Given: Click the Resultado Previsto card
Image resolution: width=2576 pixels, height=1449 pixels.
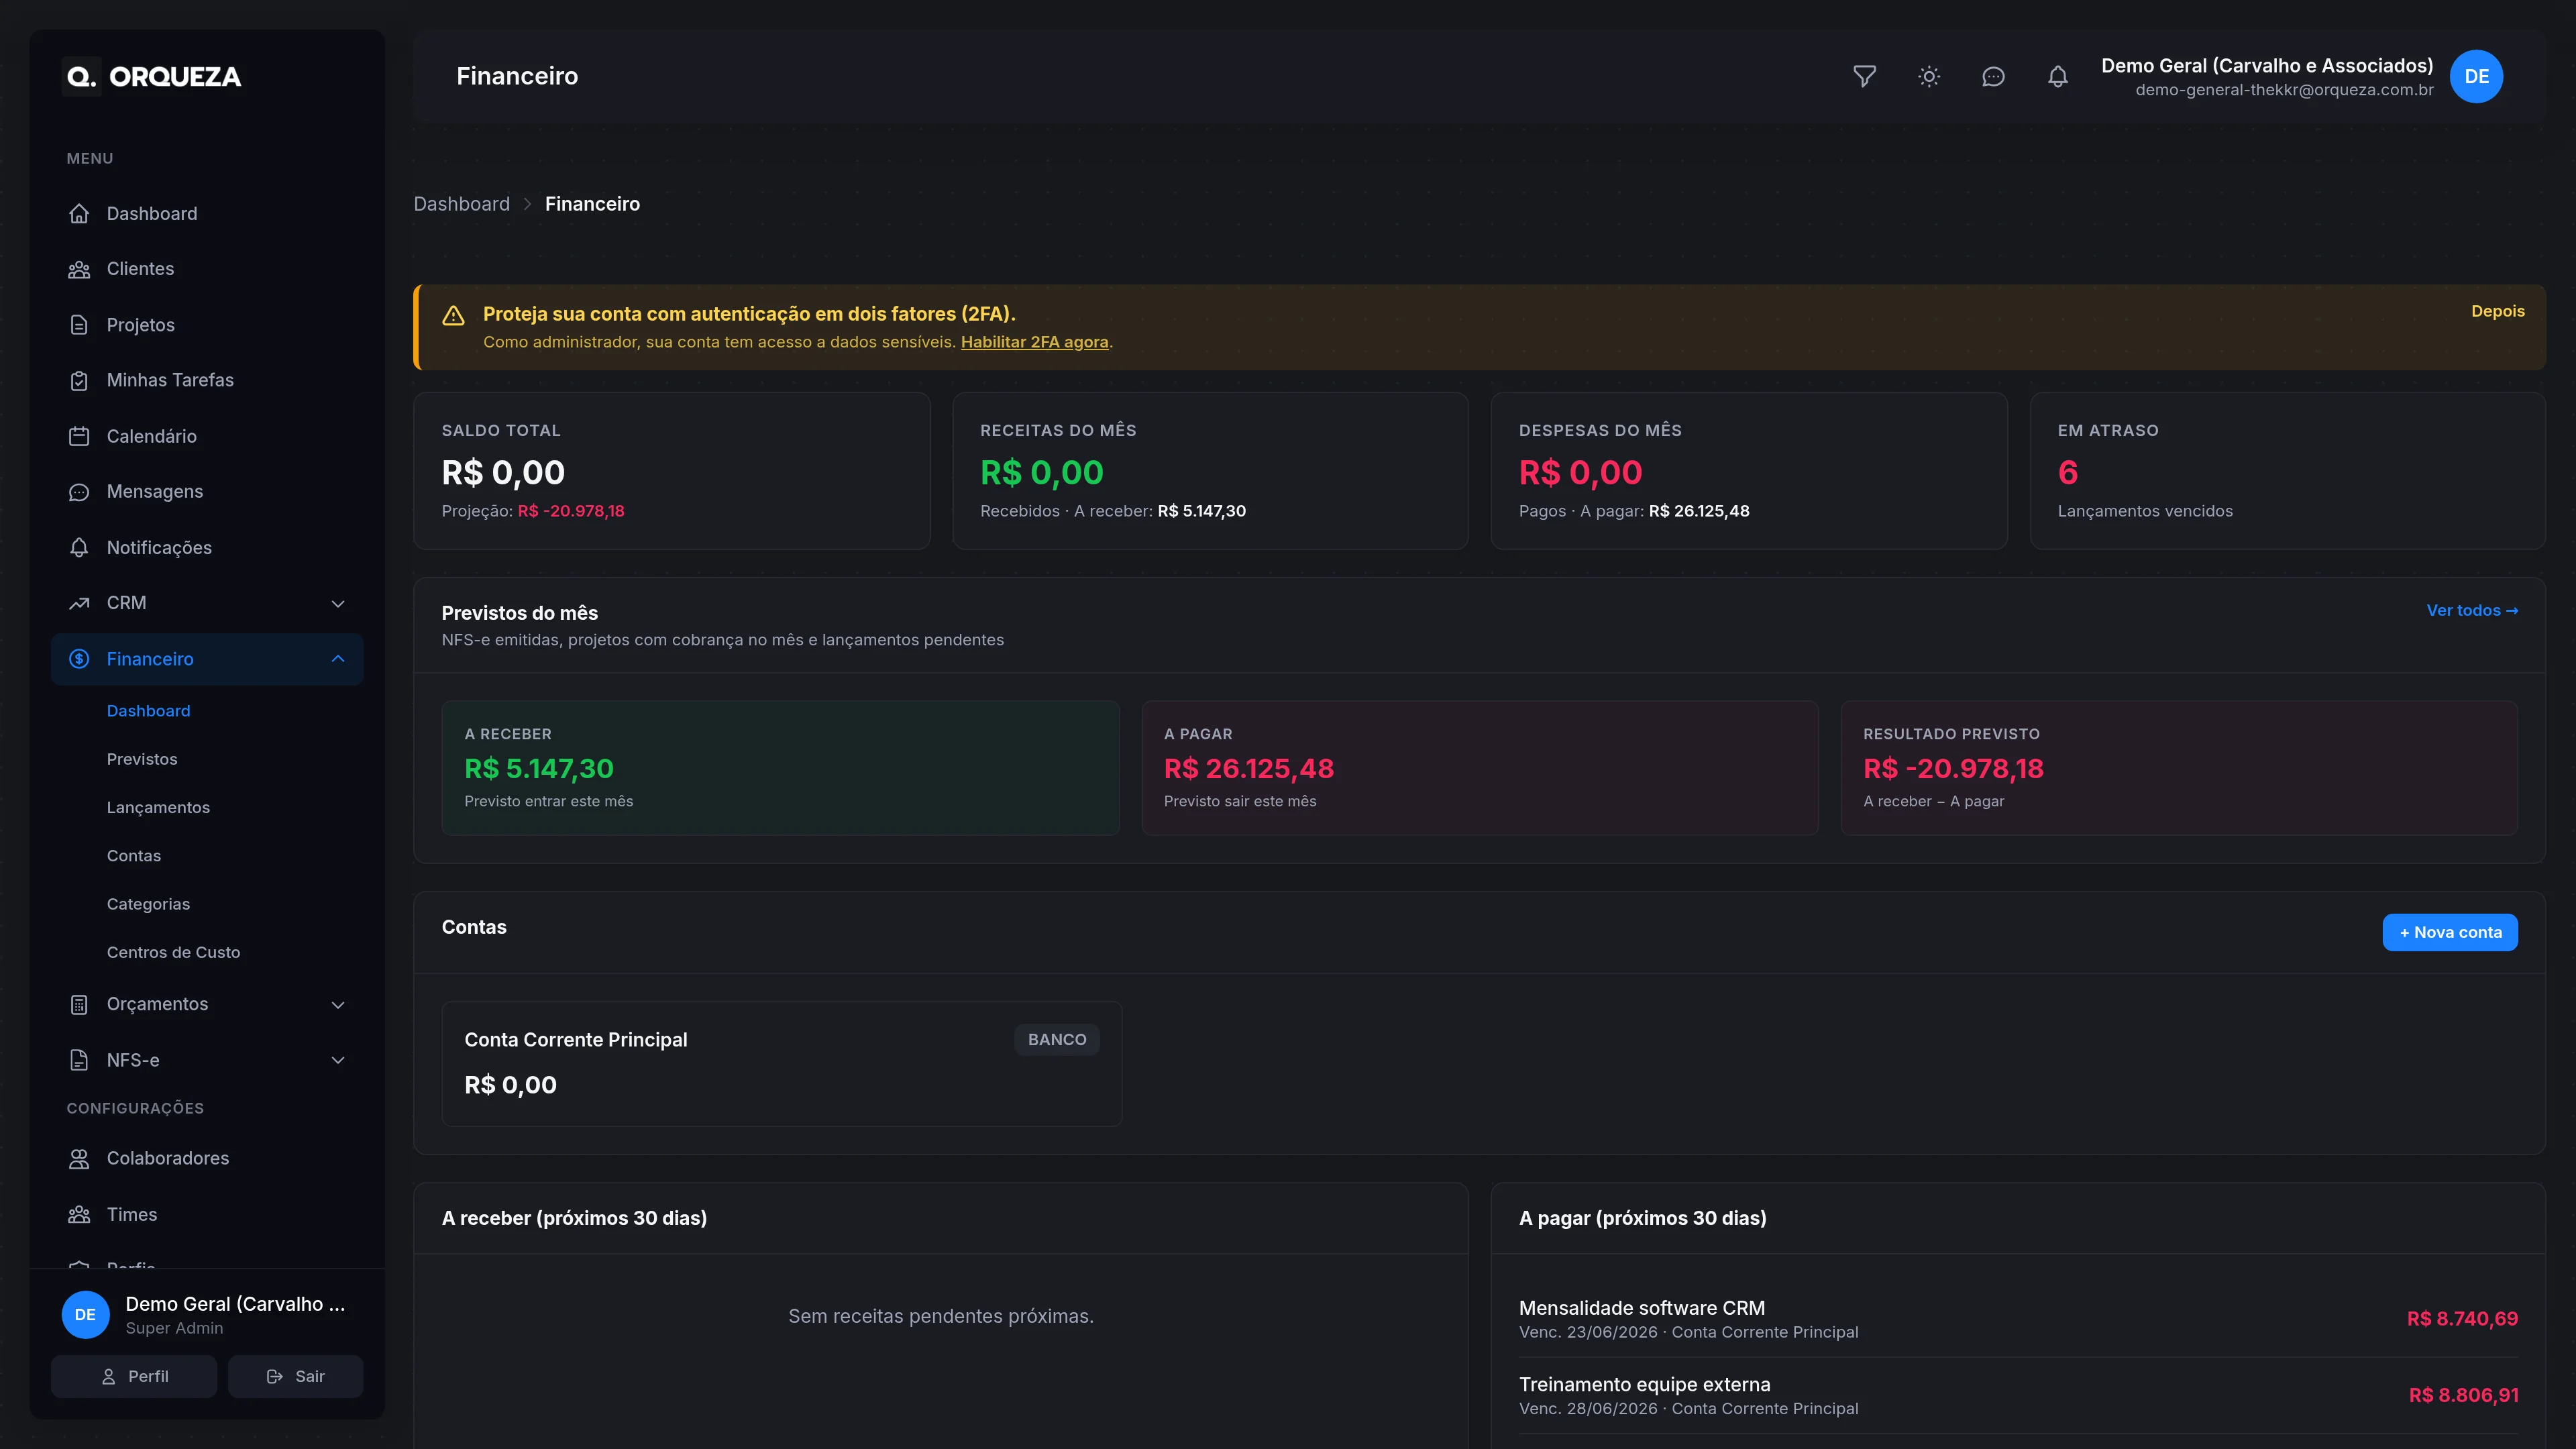Looking at the screenshot, I should 2179,768.
